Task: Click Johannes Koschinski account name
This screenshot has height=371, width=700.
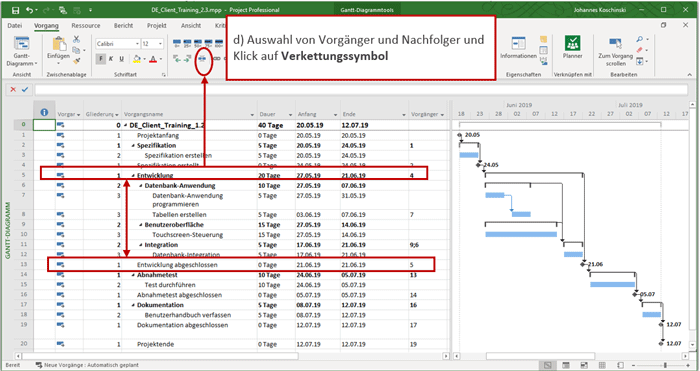Action: pos(600,9)
